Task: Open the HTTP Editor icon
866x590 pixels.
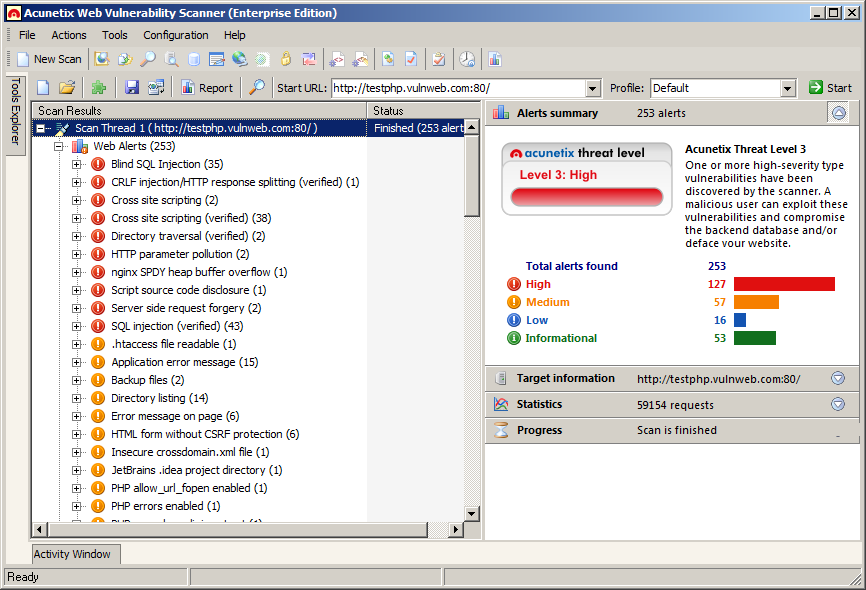Action: [216, 59]
